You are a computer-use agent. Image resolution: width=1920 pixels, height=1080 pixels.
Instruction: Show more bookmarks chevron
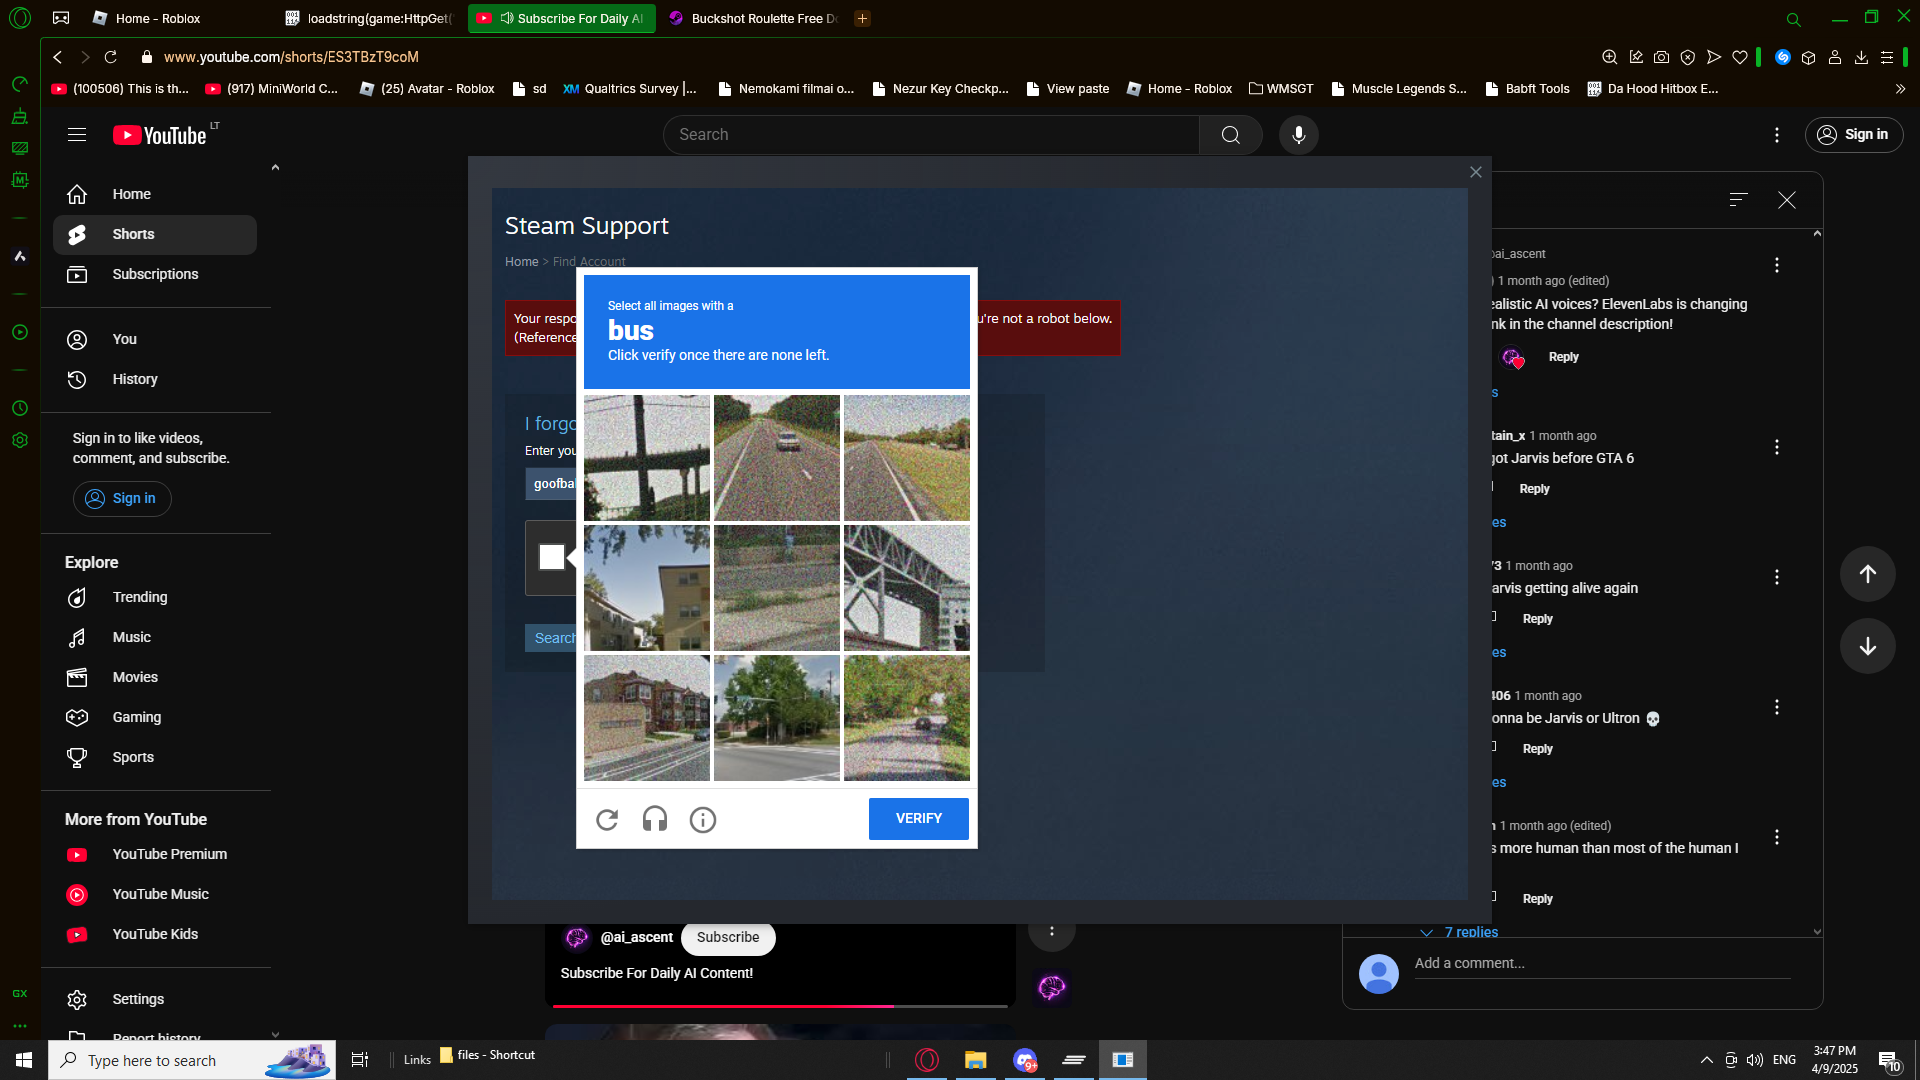(x=1900, y=89)
